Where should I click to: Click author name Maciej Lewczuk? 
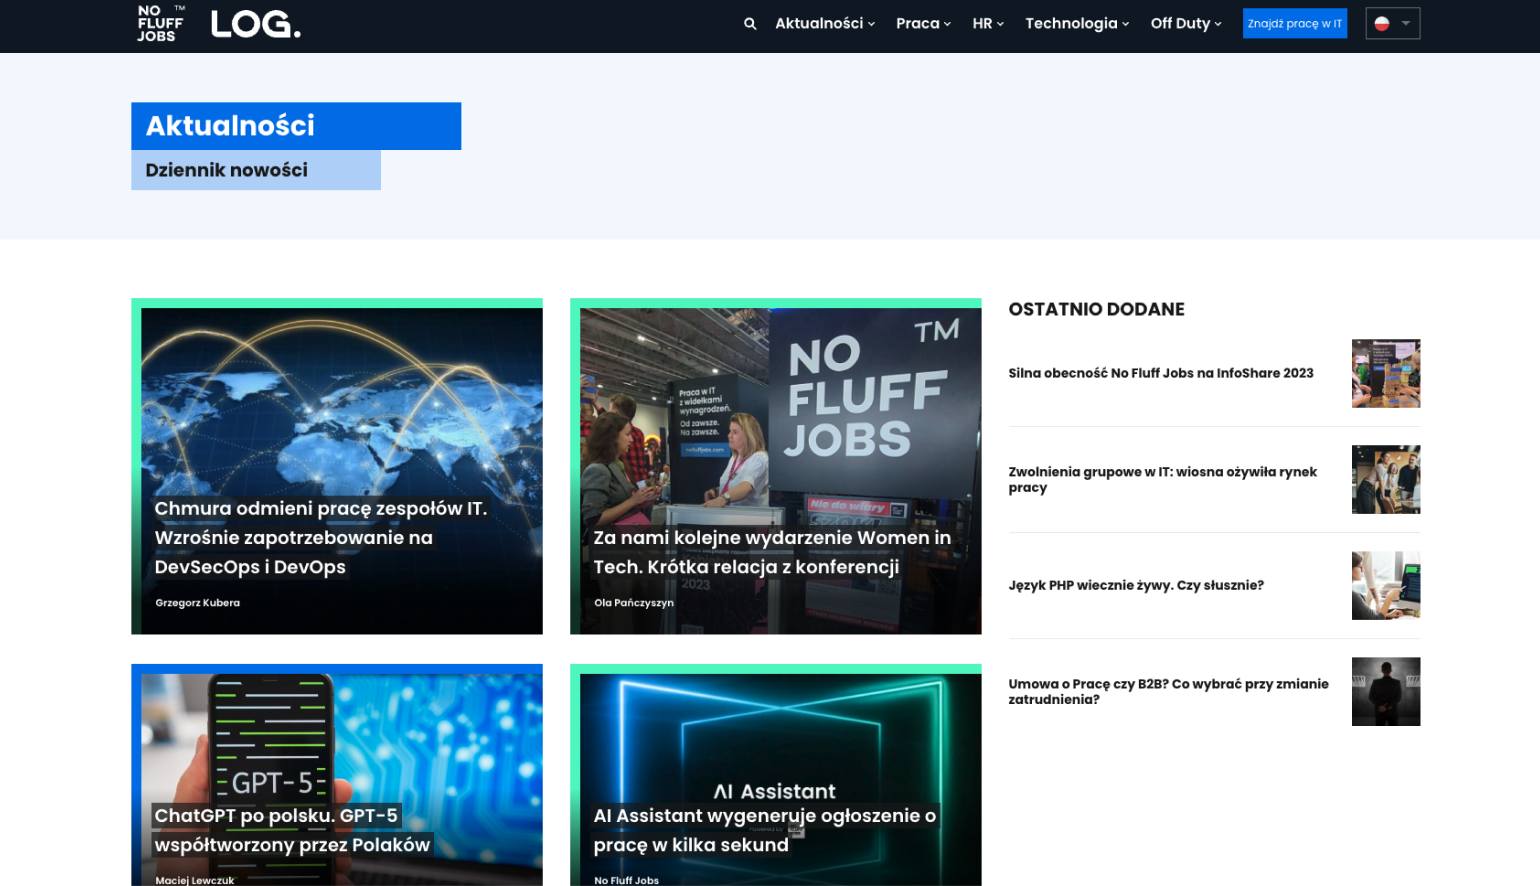coord(194,880)
